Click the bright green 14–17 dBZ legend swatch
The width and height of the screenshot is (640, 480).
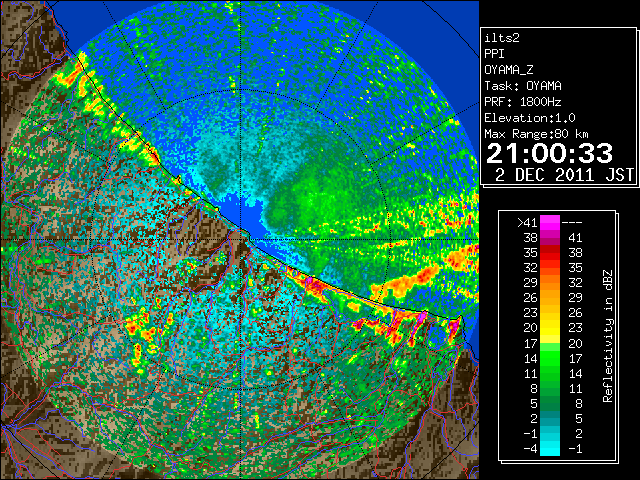pos(550,358)
